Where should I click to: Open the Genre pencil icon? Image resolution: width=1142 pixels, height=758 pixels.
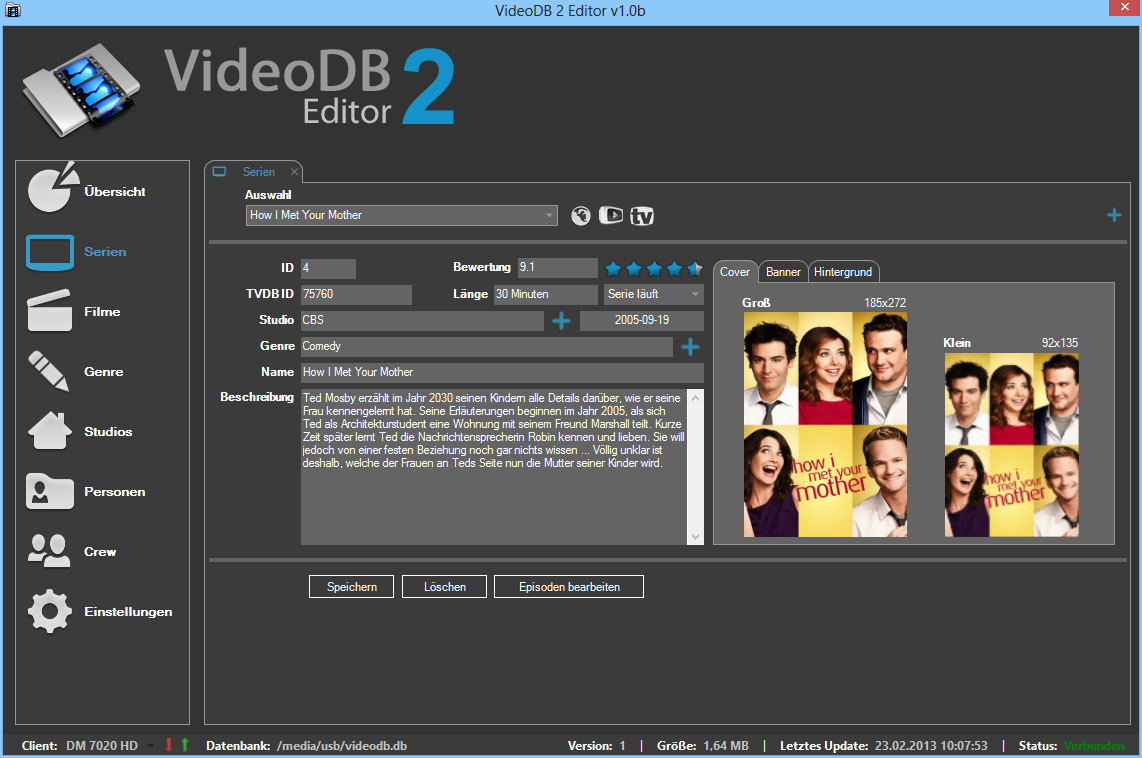coord(48,371)
